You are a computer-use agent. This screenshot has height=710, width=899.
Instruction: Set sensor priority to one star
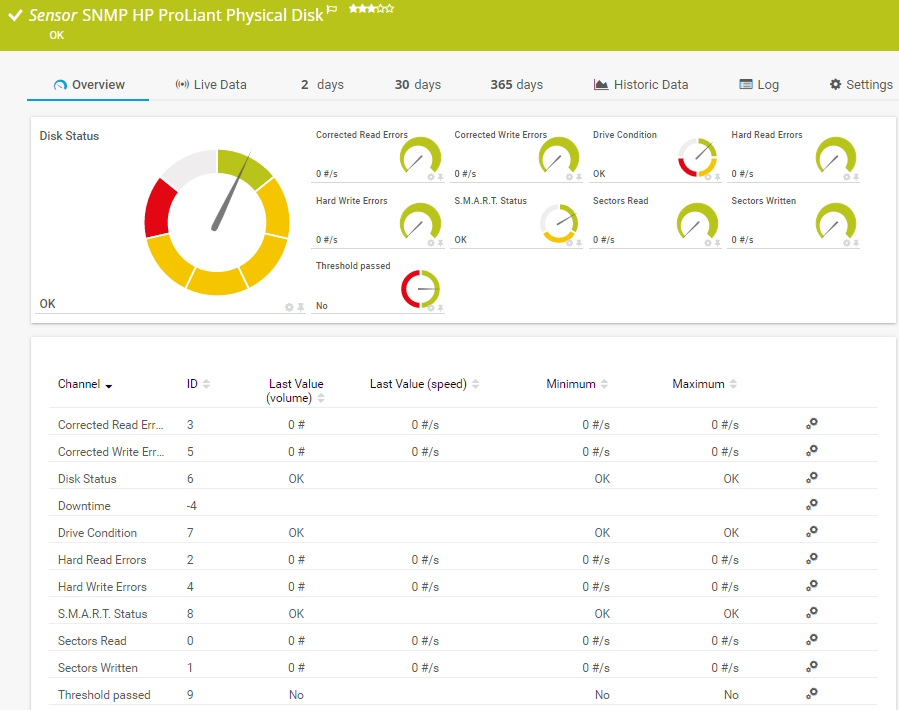click(x=353, y=8)
